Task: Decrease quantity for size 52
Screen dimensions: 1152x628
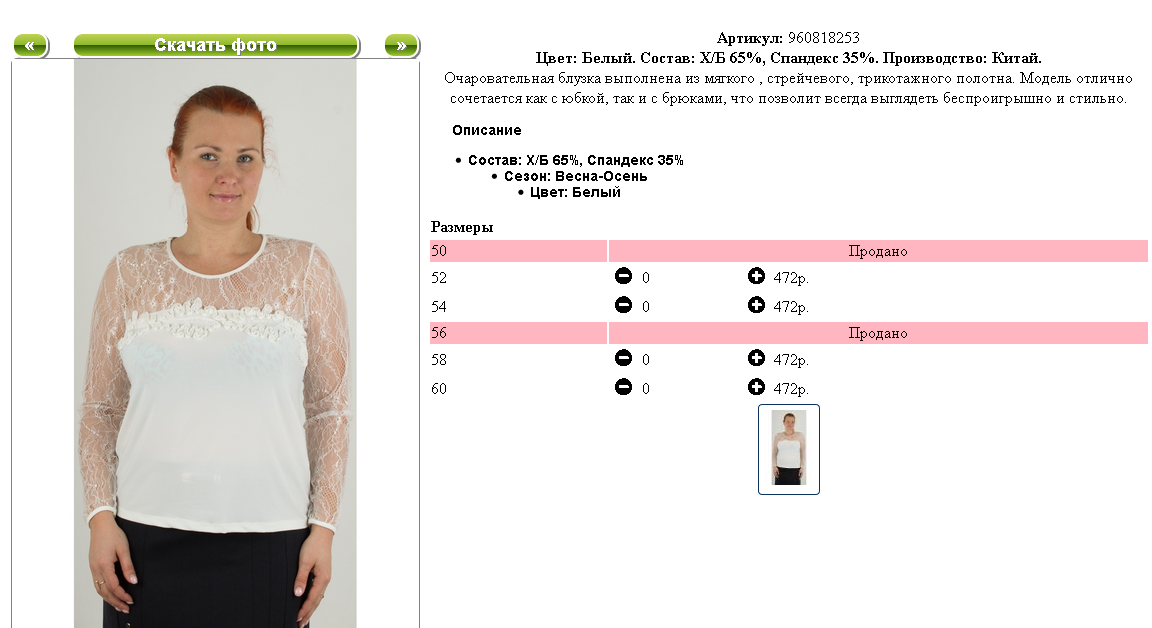Action: tap(623, 276)
